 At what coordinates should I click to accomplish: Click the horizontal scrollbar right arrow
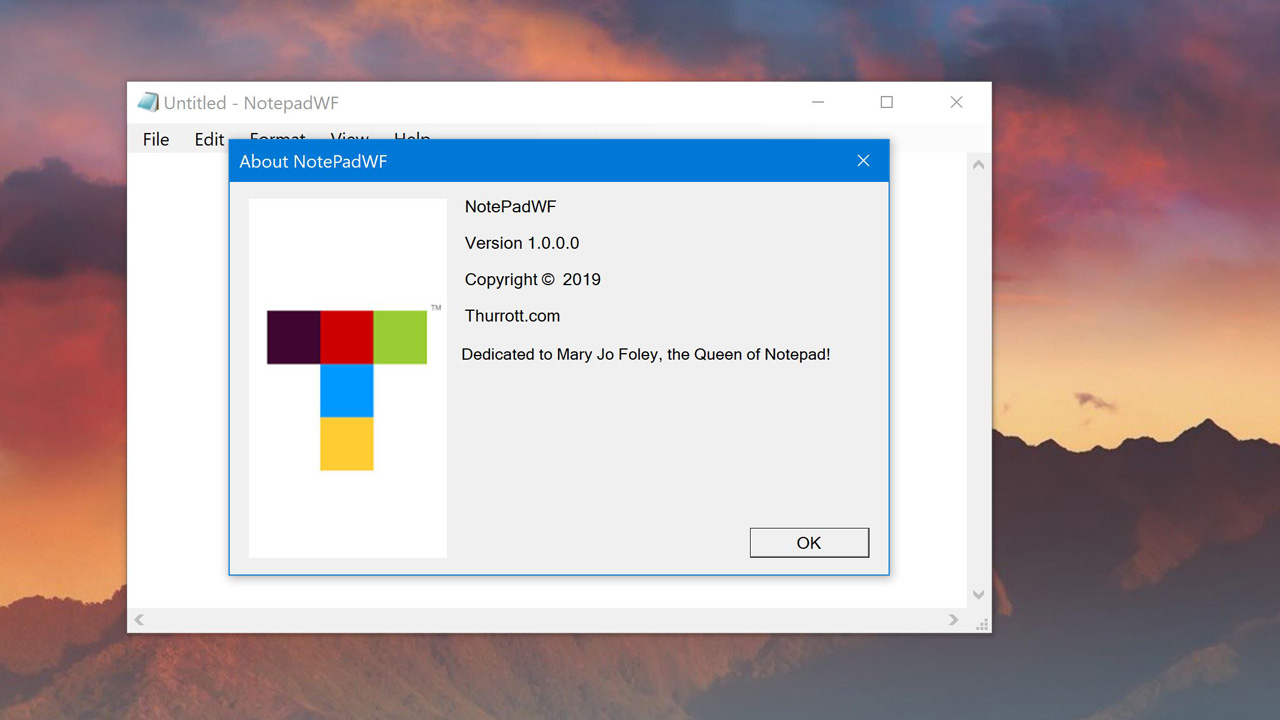click(x=954, y=620)
